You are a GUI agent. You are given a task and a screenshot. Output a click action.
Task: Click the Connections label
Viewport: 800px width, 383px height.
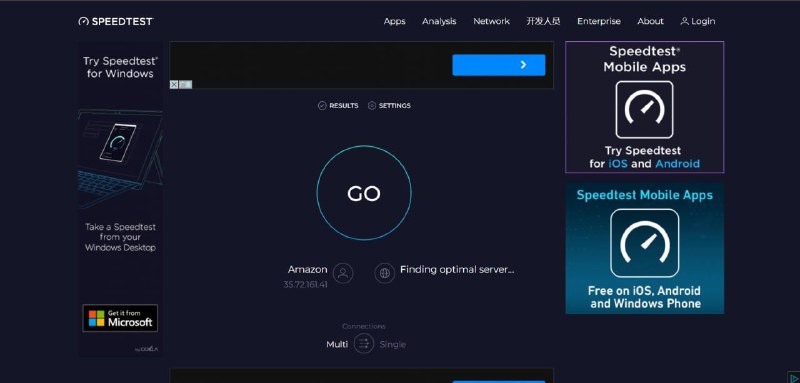click(364, 326)
